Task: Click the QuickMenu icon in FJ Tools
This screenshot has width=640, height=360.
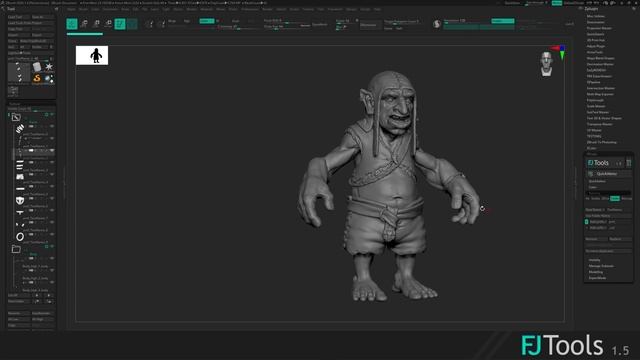Action: (x=591, y=174)
